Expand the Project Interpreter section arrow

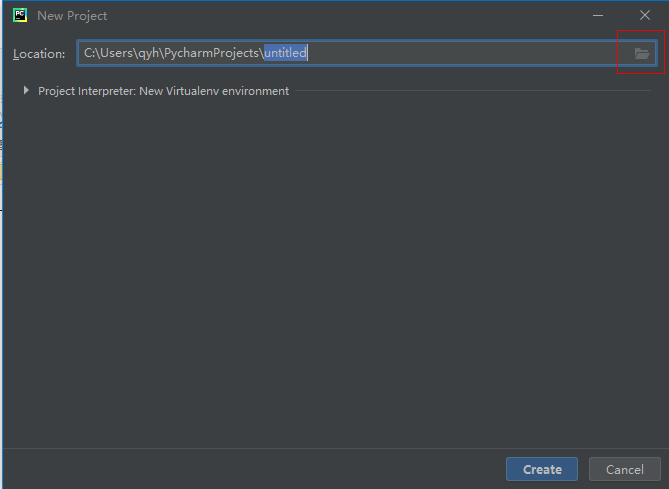tap(26, 90)
